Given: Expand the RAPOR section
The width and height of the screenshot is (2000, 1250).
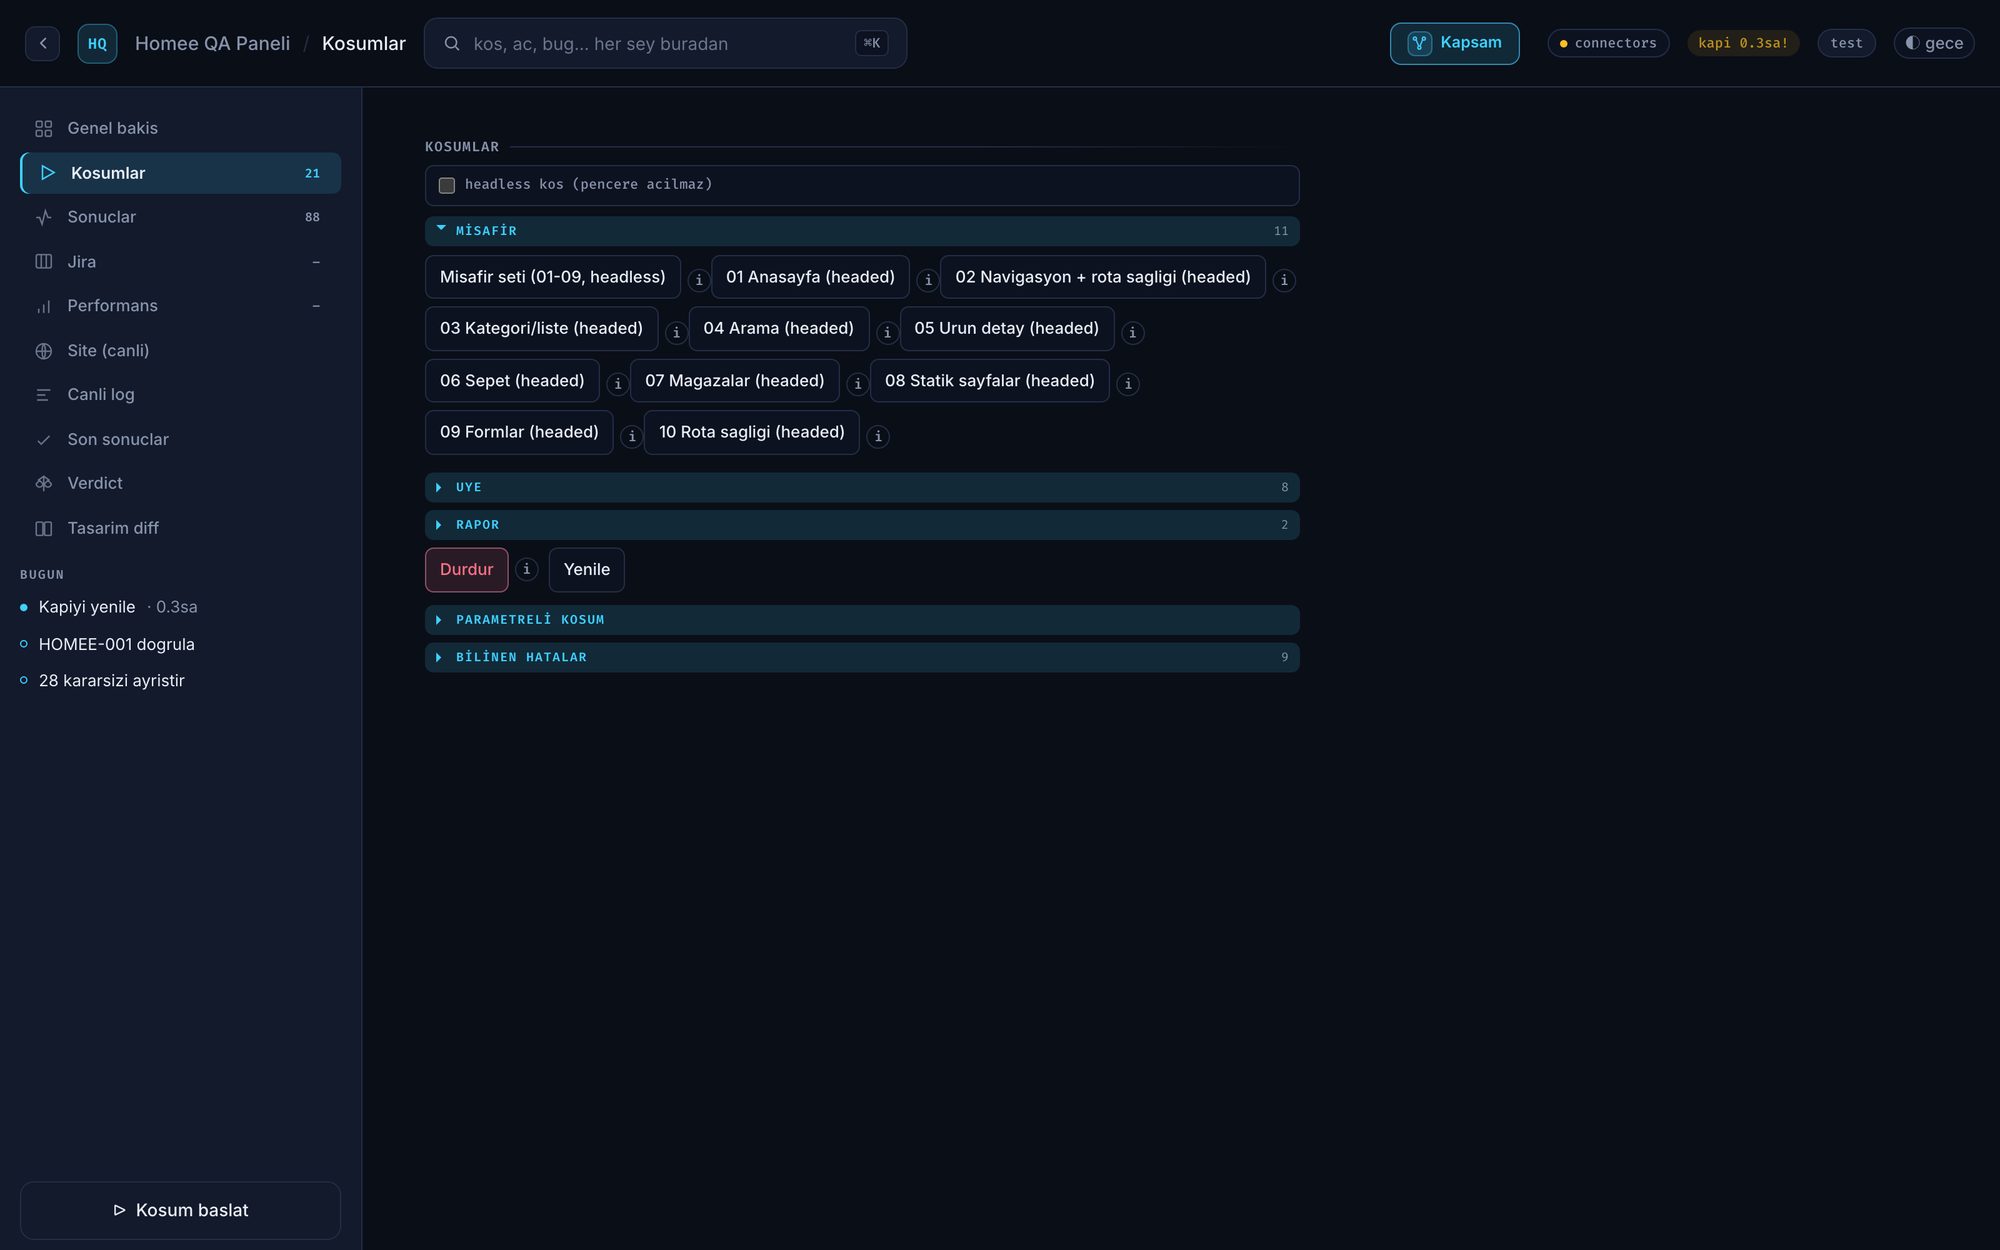Looking at the screenshot, I should point(862,525).
